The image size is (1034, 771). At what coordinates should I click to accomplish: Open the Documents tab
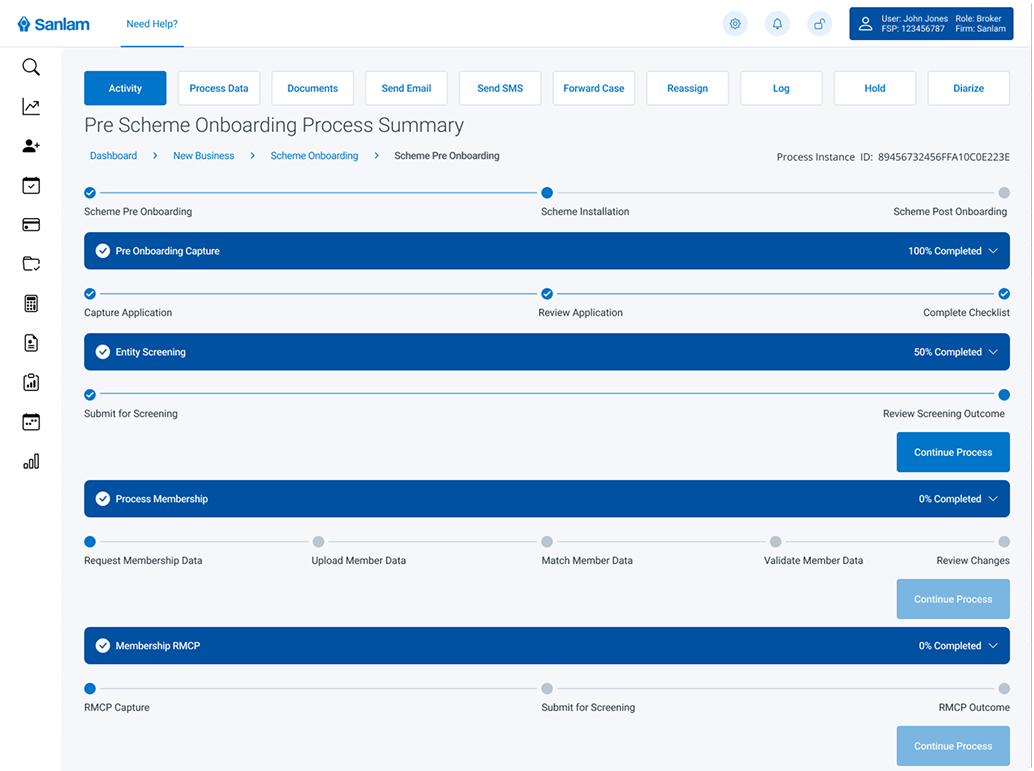312,88
